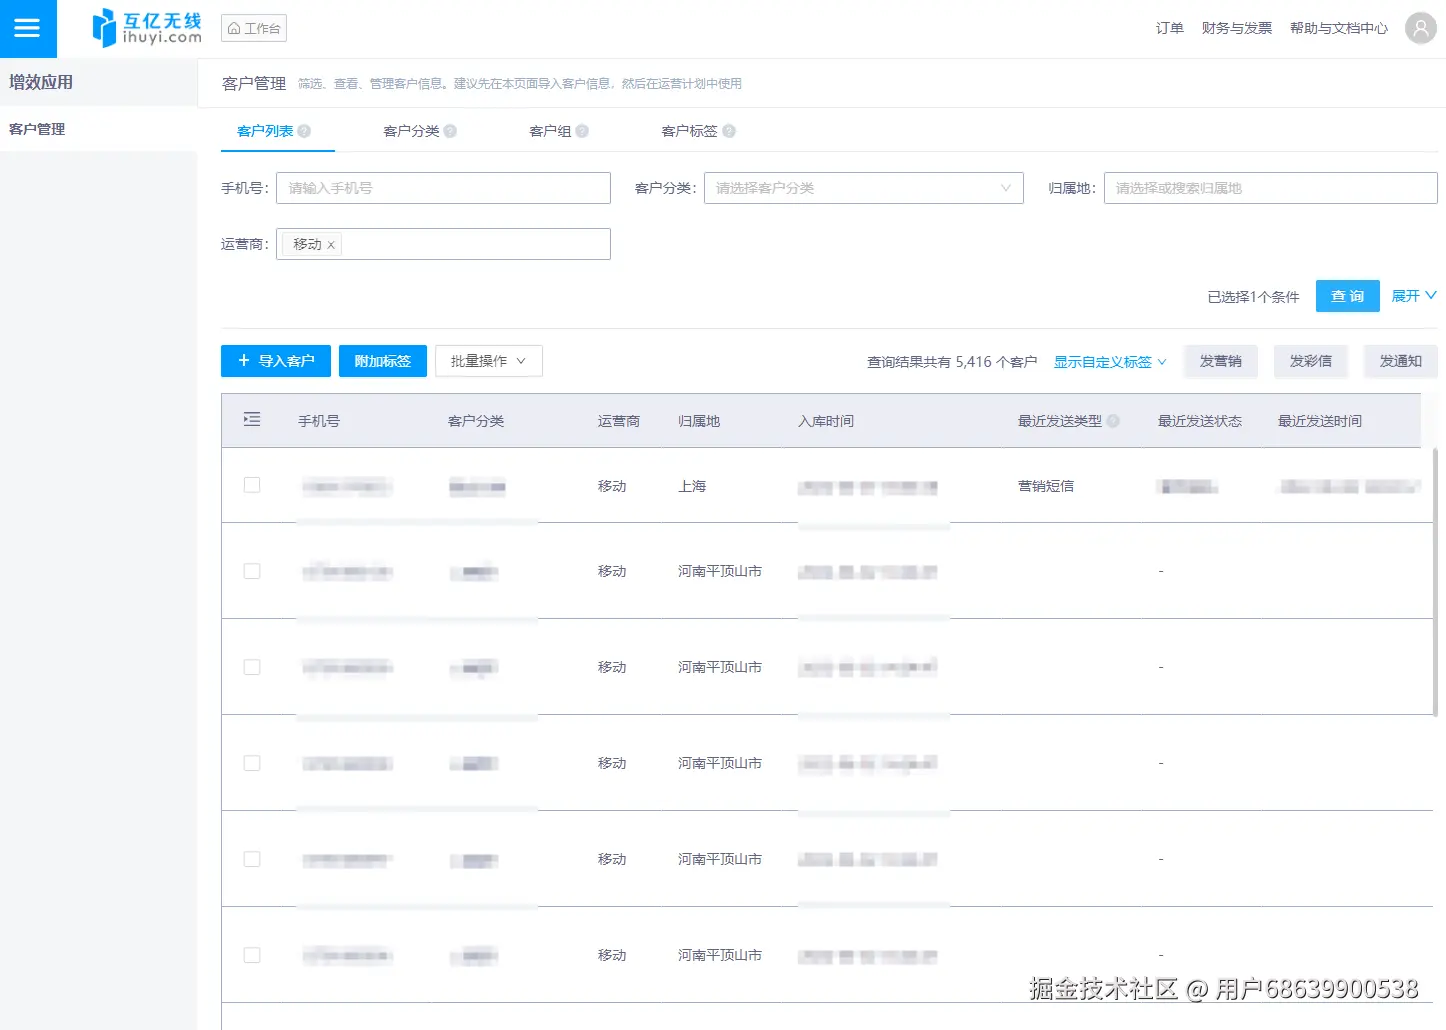Screen dimensions: 1446x1030
Task: Open 客户管理 in sidebar
Action: [x=98, y=129]
